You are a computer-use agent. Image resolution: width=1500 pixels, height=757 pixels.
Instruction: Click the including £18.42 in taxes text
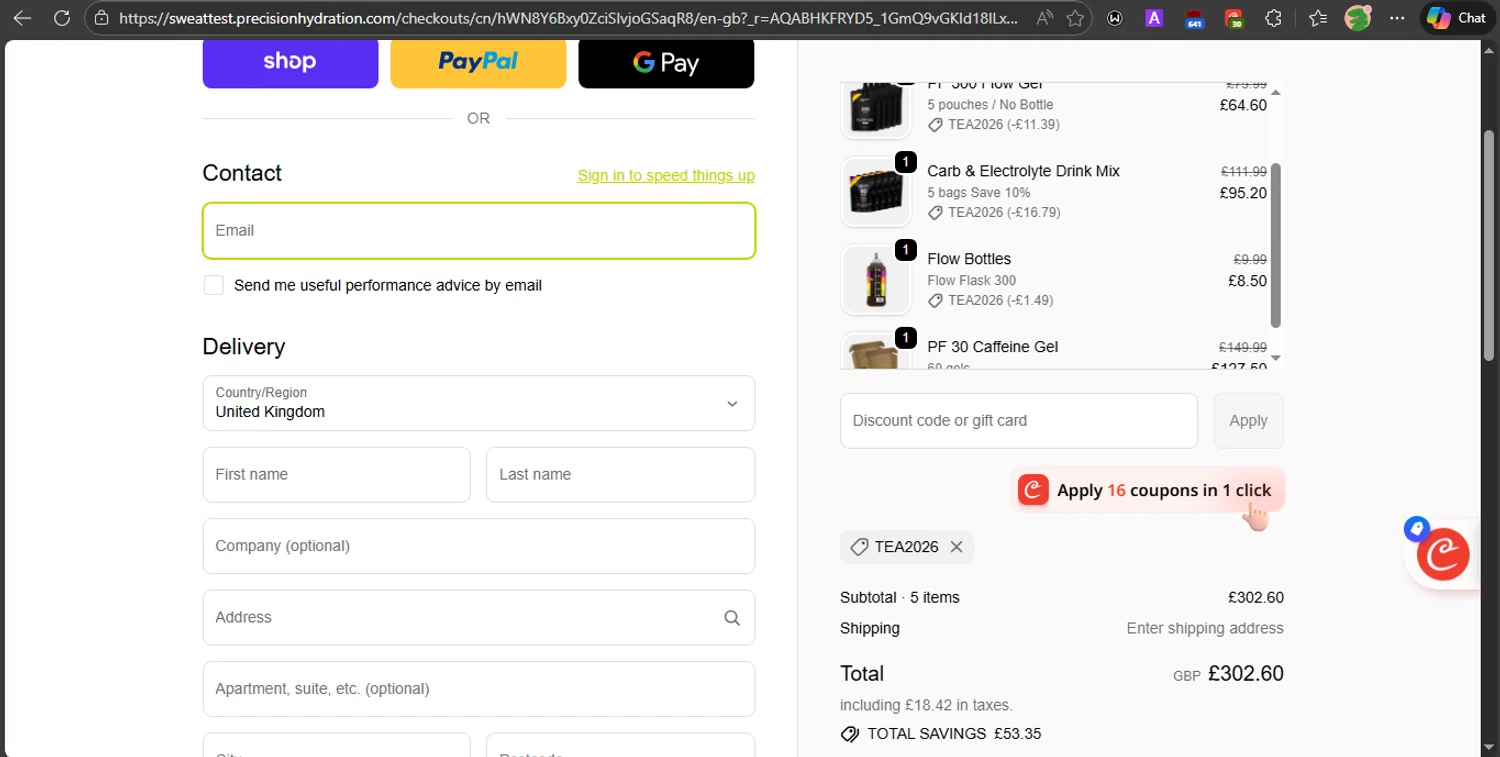coord(926,705)
